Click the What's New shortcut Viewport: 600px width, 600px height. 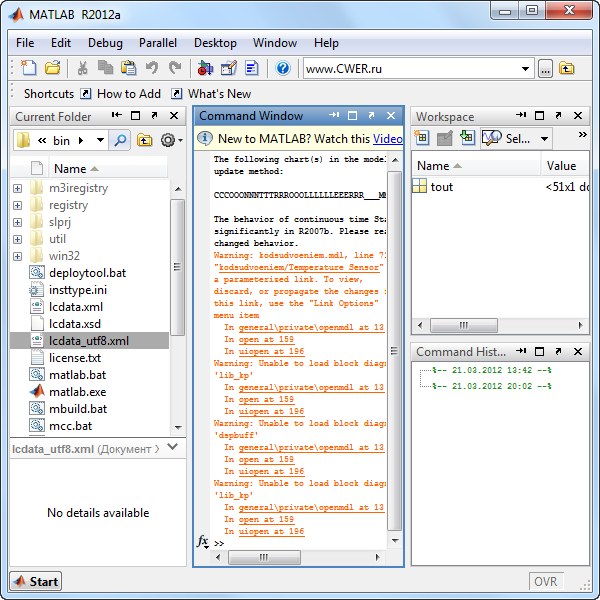coord(211,94)
